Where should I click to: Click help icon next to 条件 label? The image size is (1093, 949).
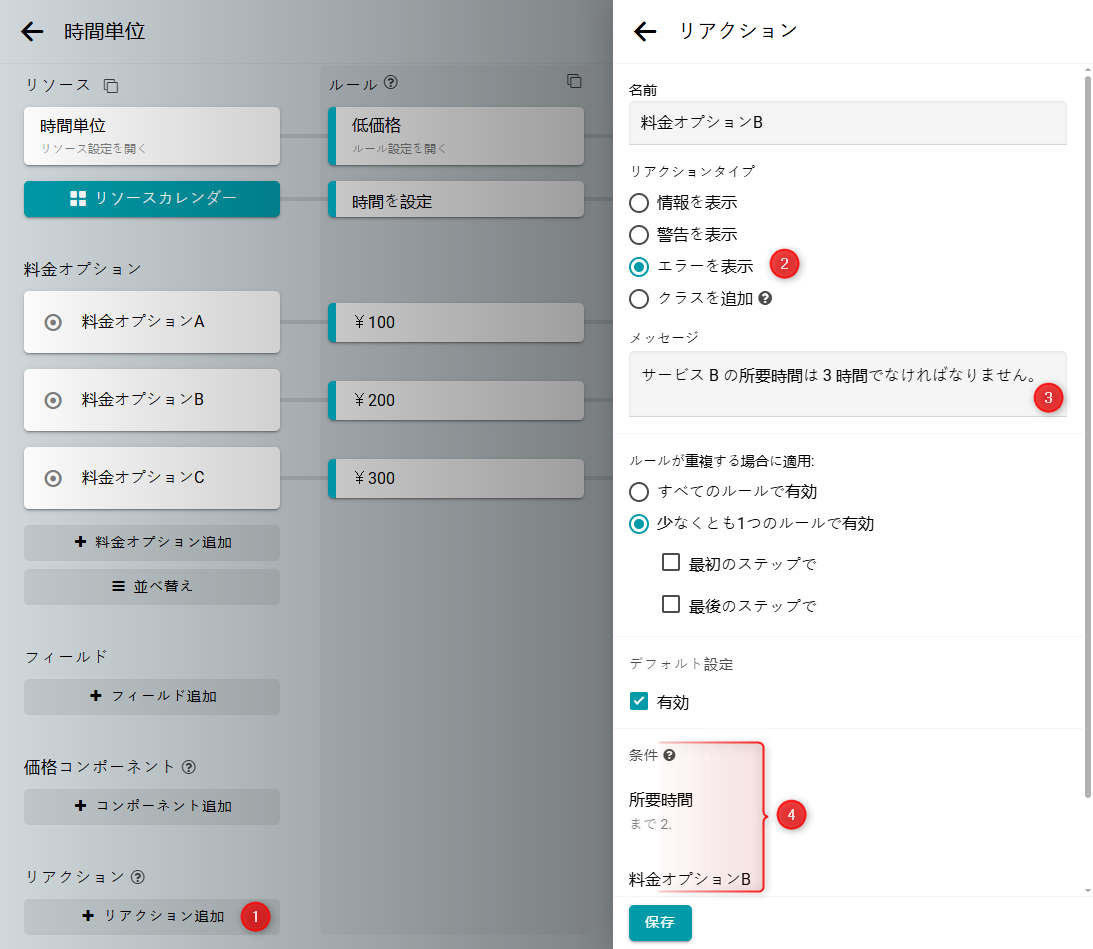coord(669,755)
